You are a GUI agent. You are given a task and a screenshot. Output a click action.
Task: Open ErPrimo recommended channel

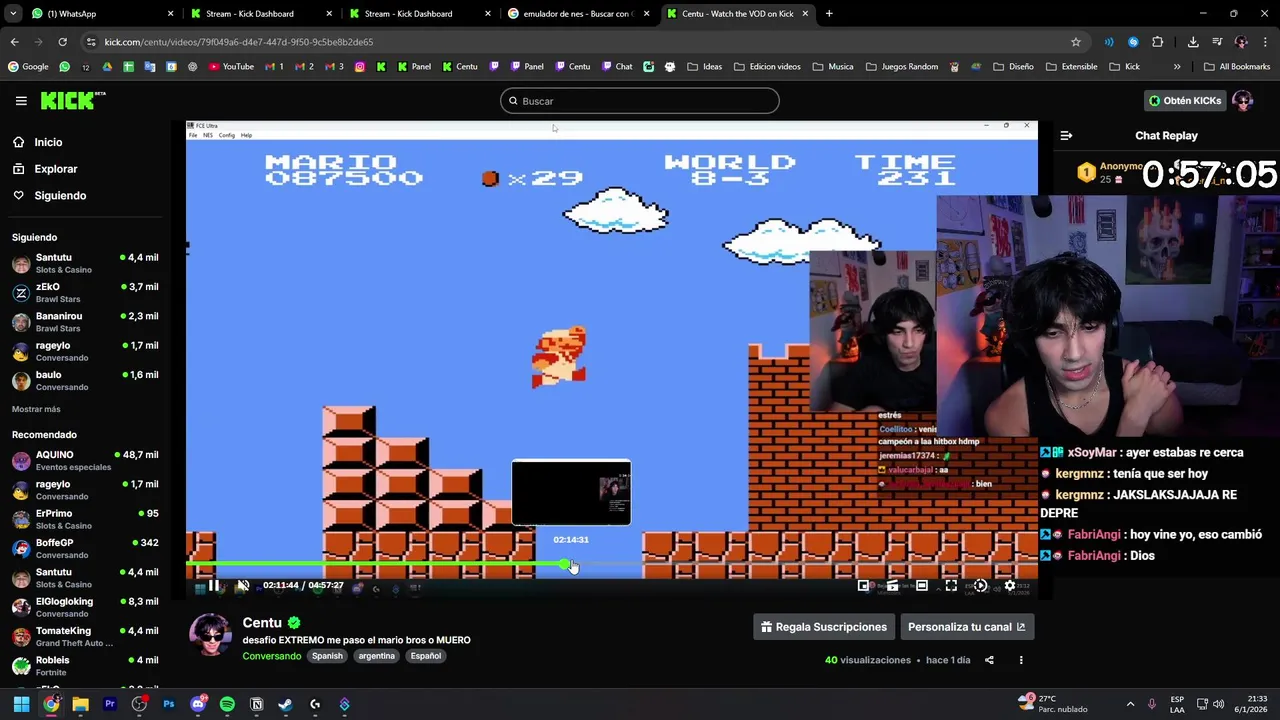click(x=85, y=519)
